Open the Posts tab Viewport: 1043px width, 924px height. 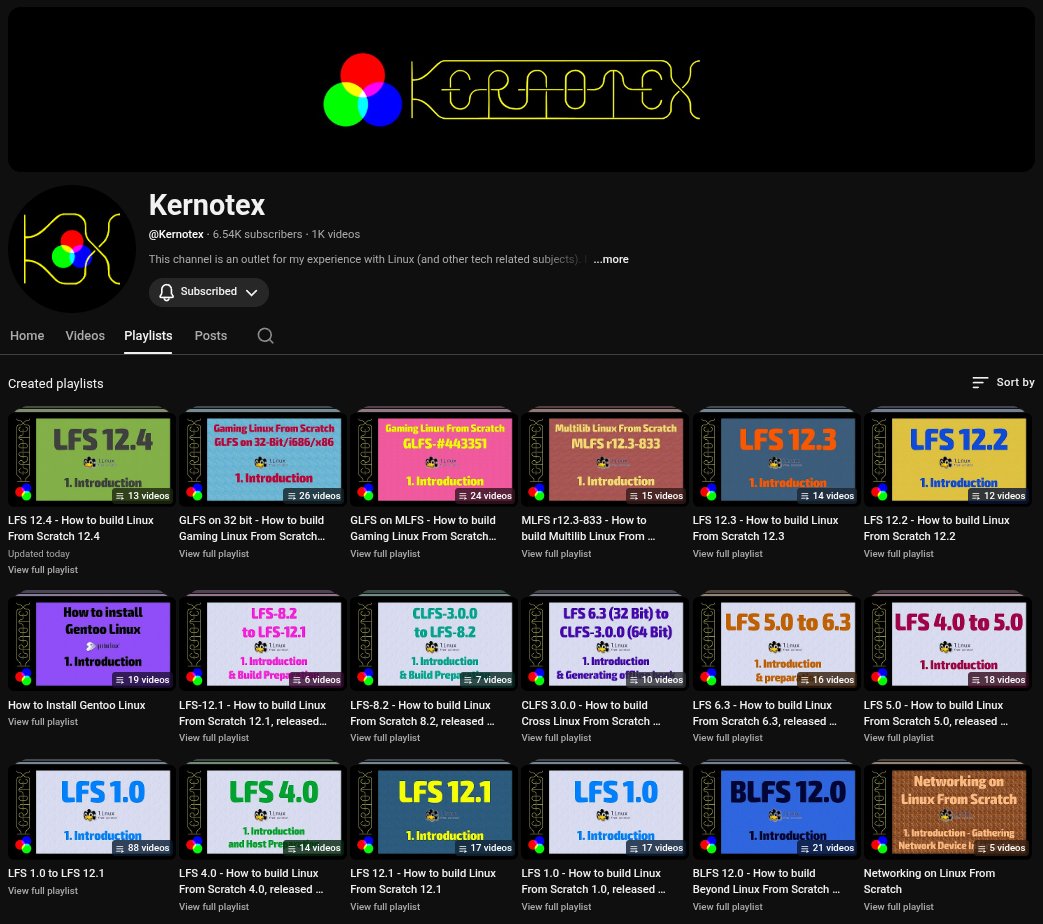tap(211, 336)
